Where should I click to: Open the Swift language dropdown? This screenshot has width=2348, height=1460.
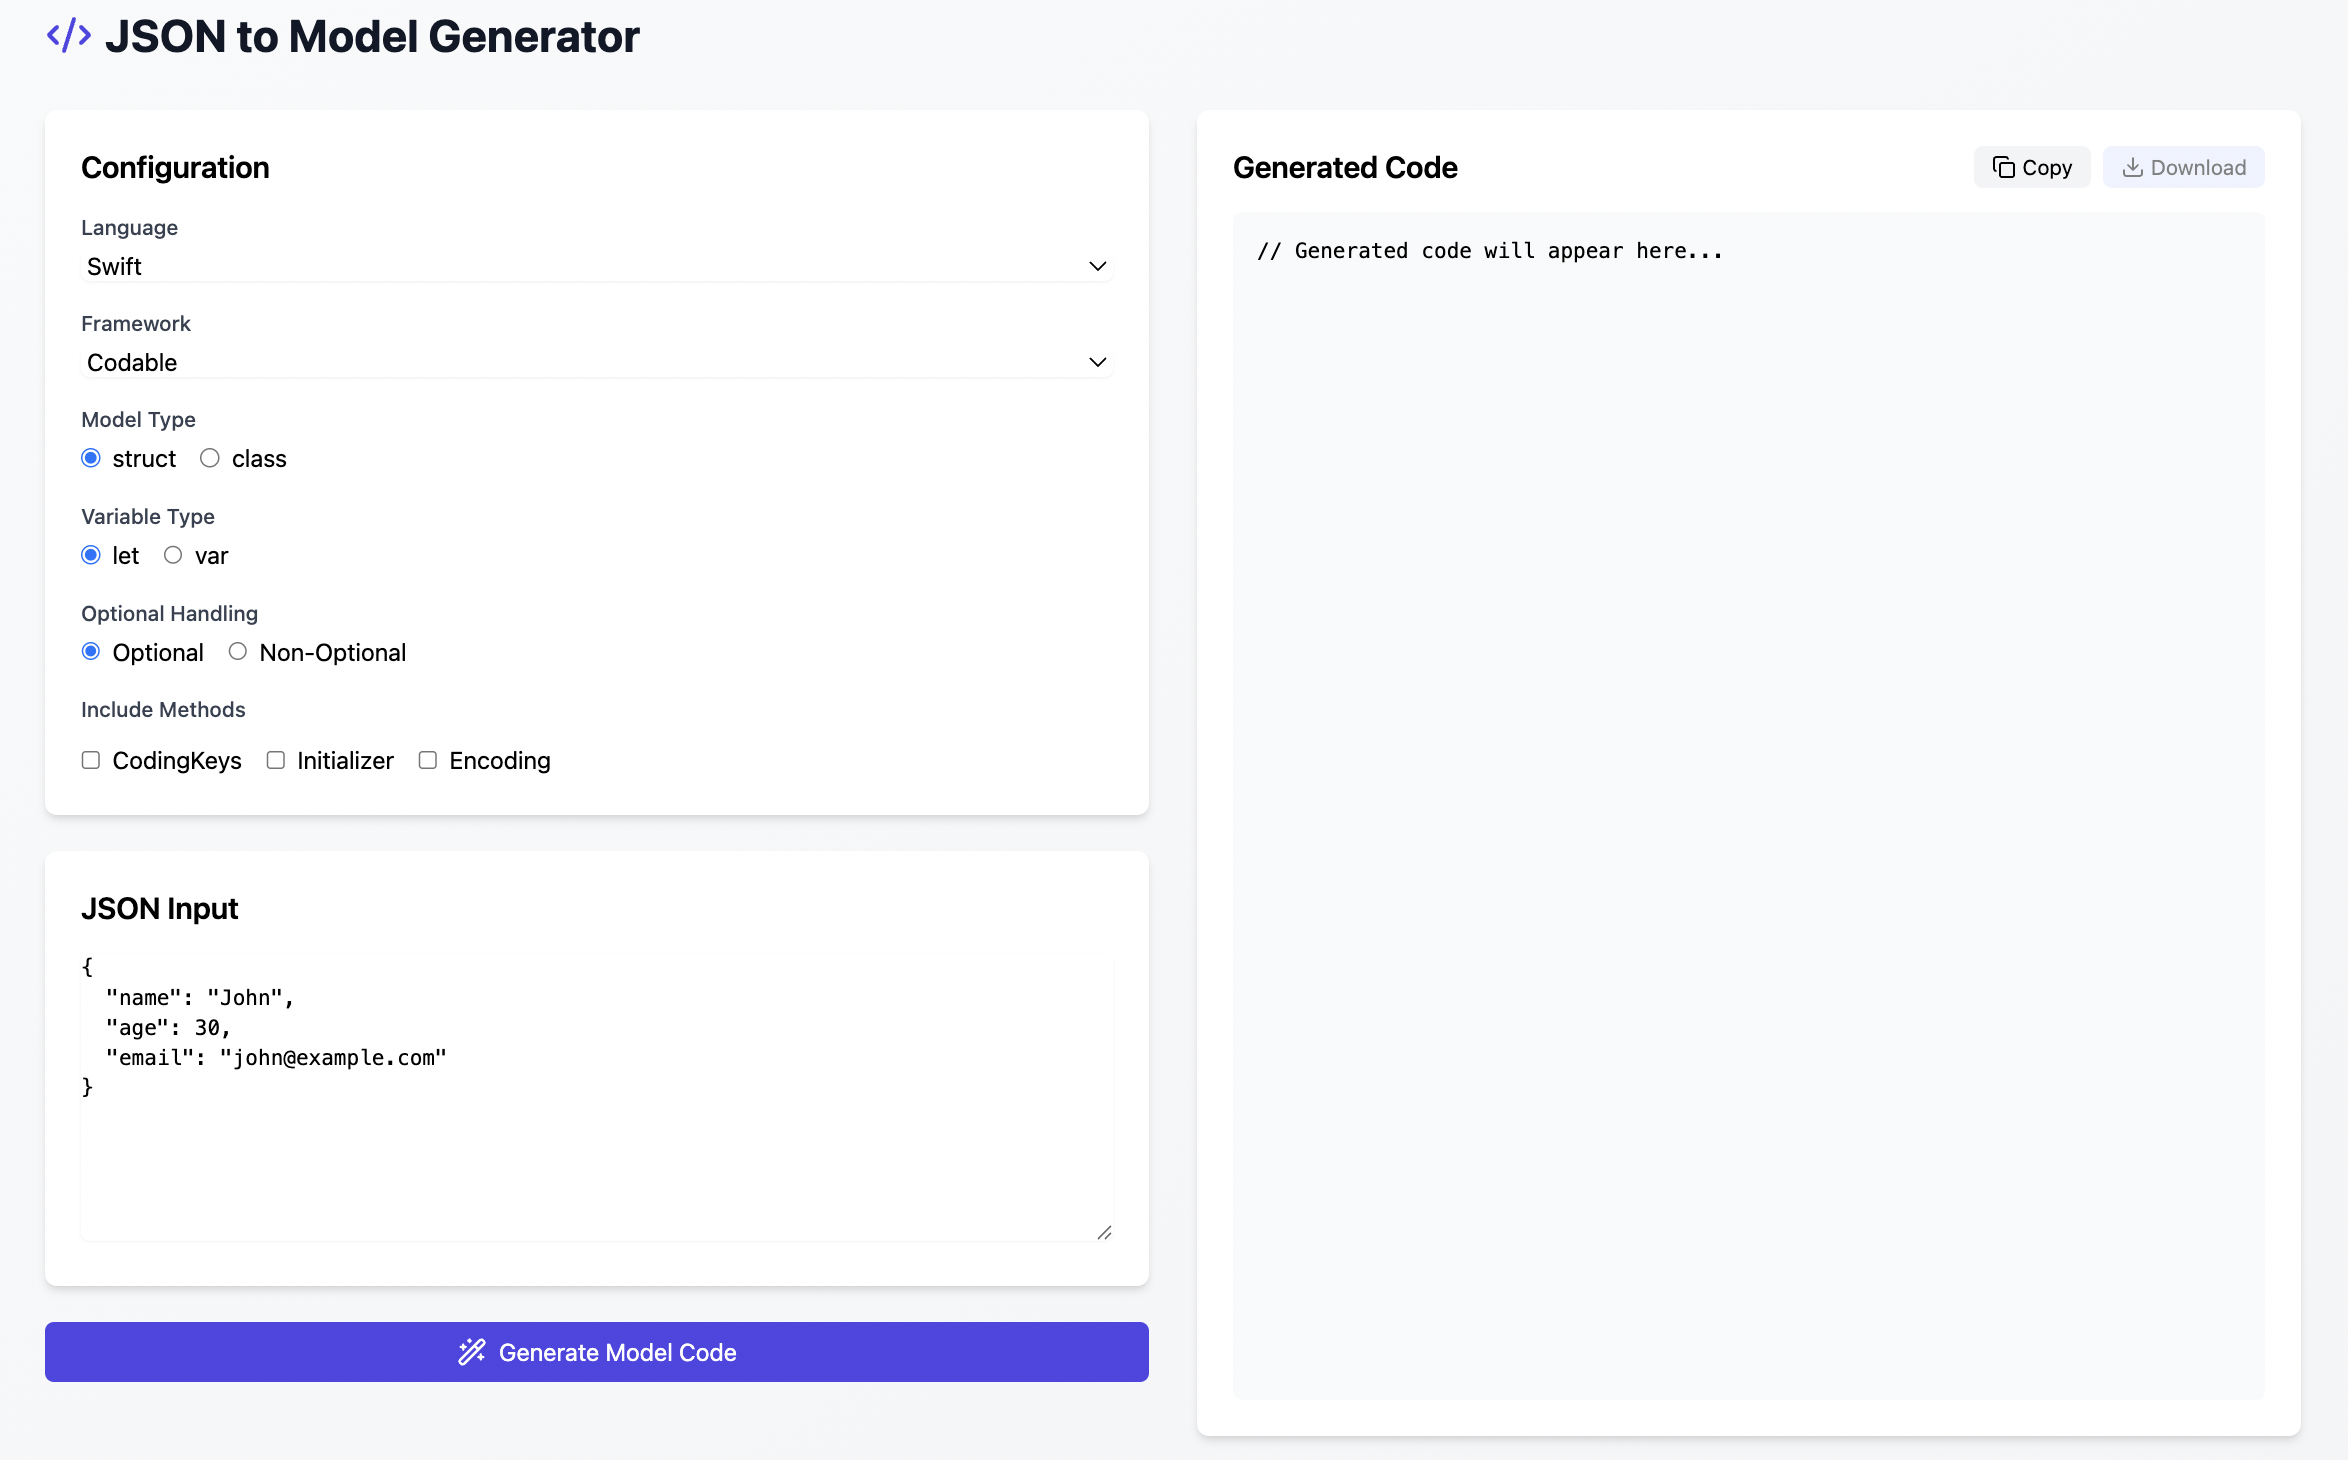click(x=596, y=266)
